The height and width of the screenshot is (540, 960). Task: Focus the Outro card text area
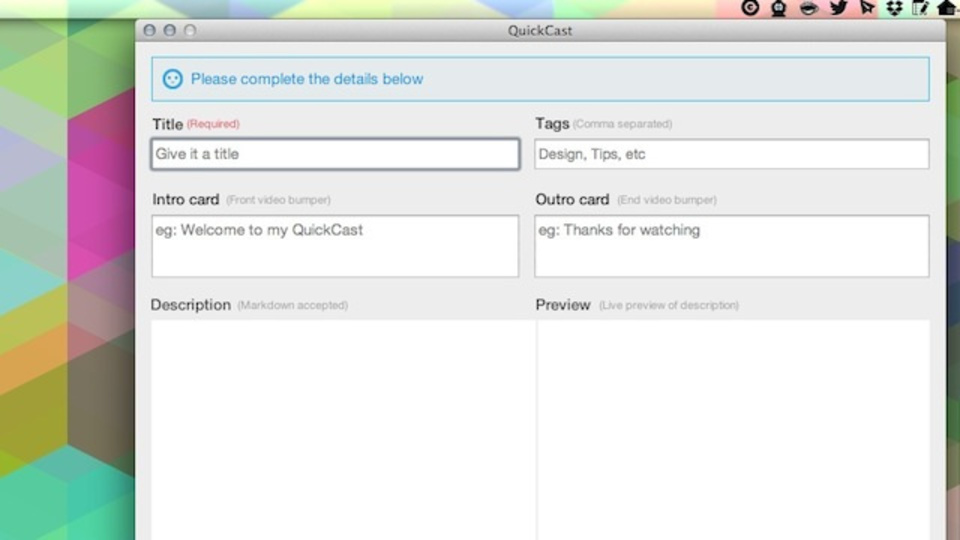732,246
